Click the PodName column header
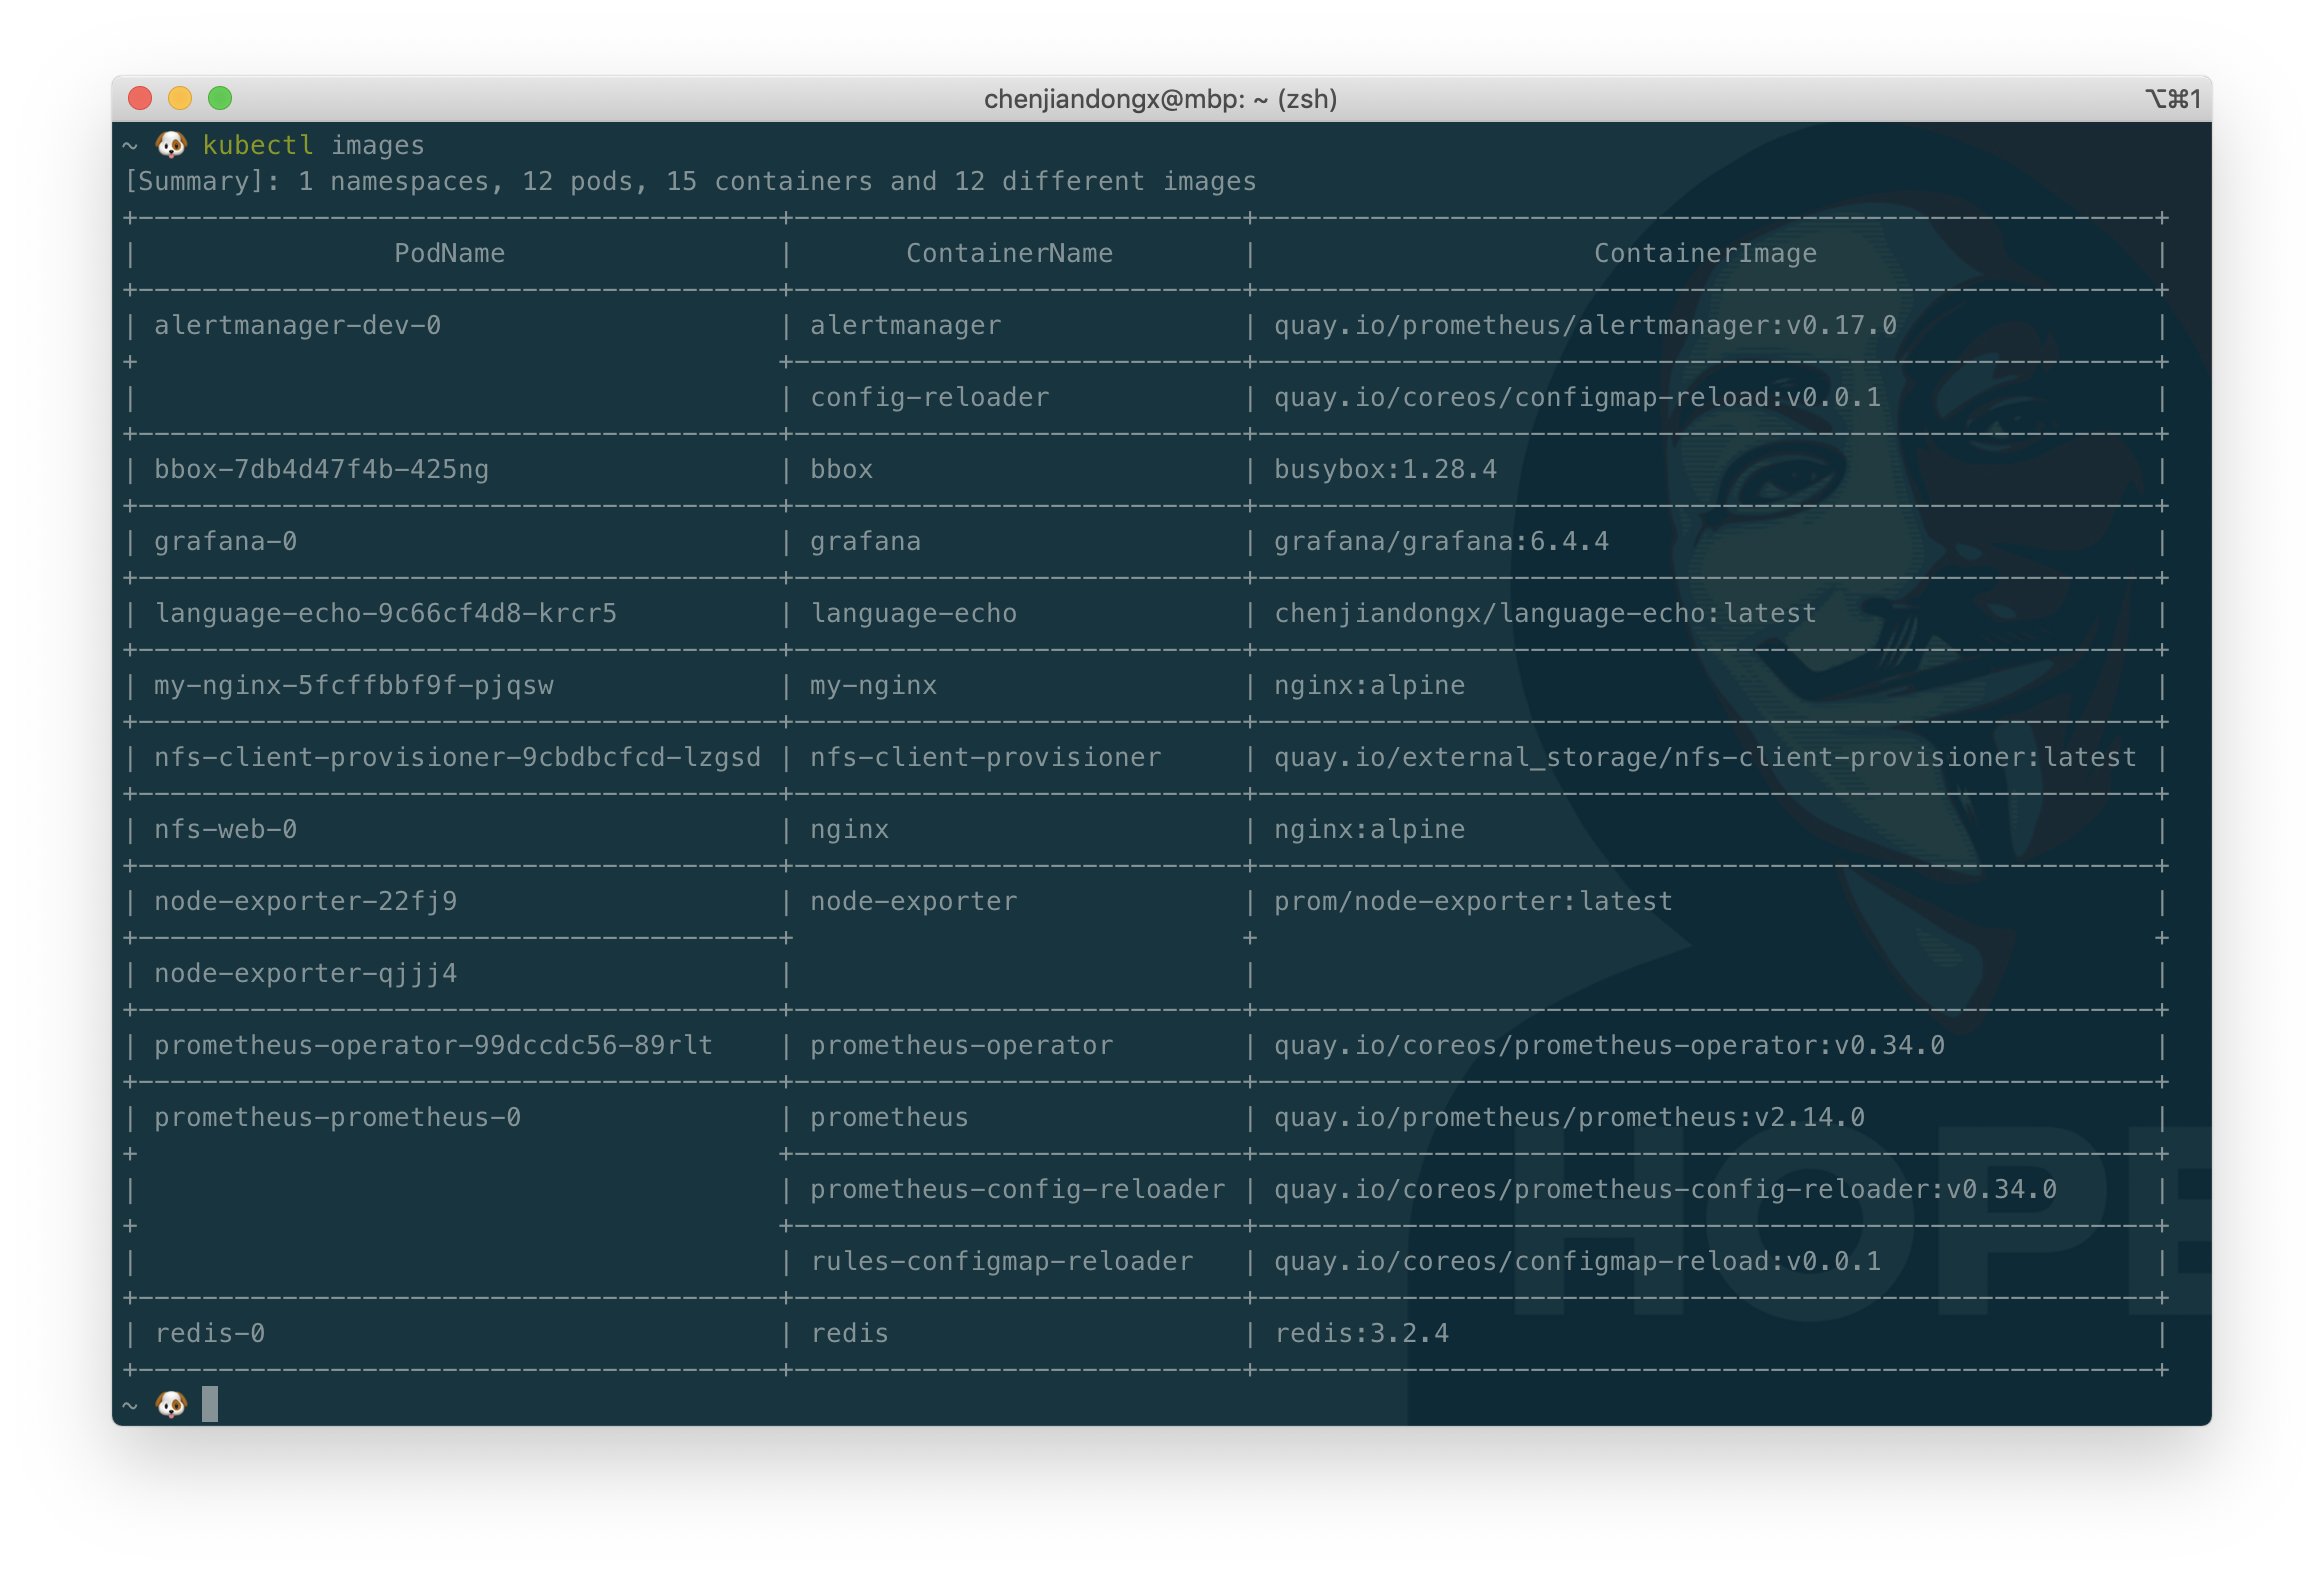Screen dimensions: 2324x1574 click(450, 253)
